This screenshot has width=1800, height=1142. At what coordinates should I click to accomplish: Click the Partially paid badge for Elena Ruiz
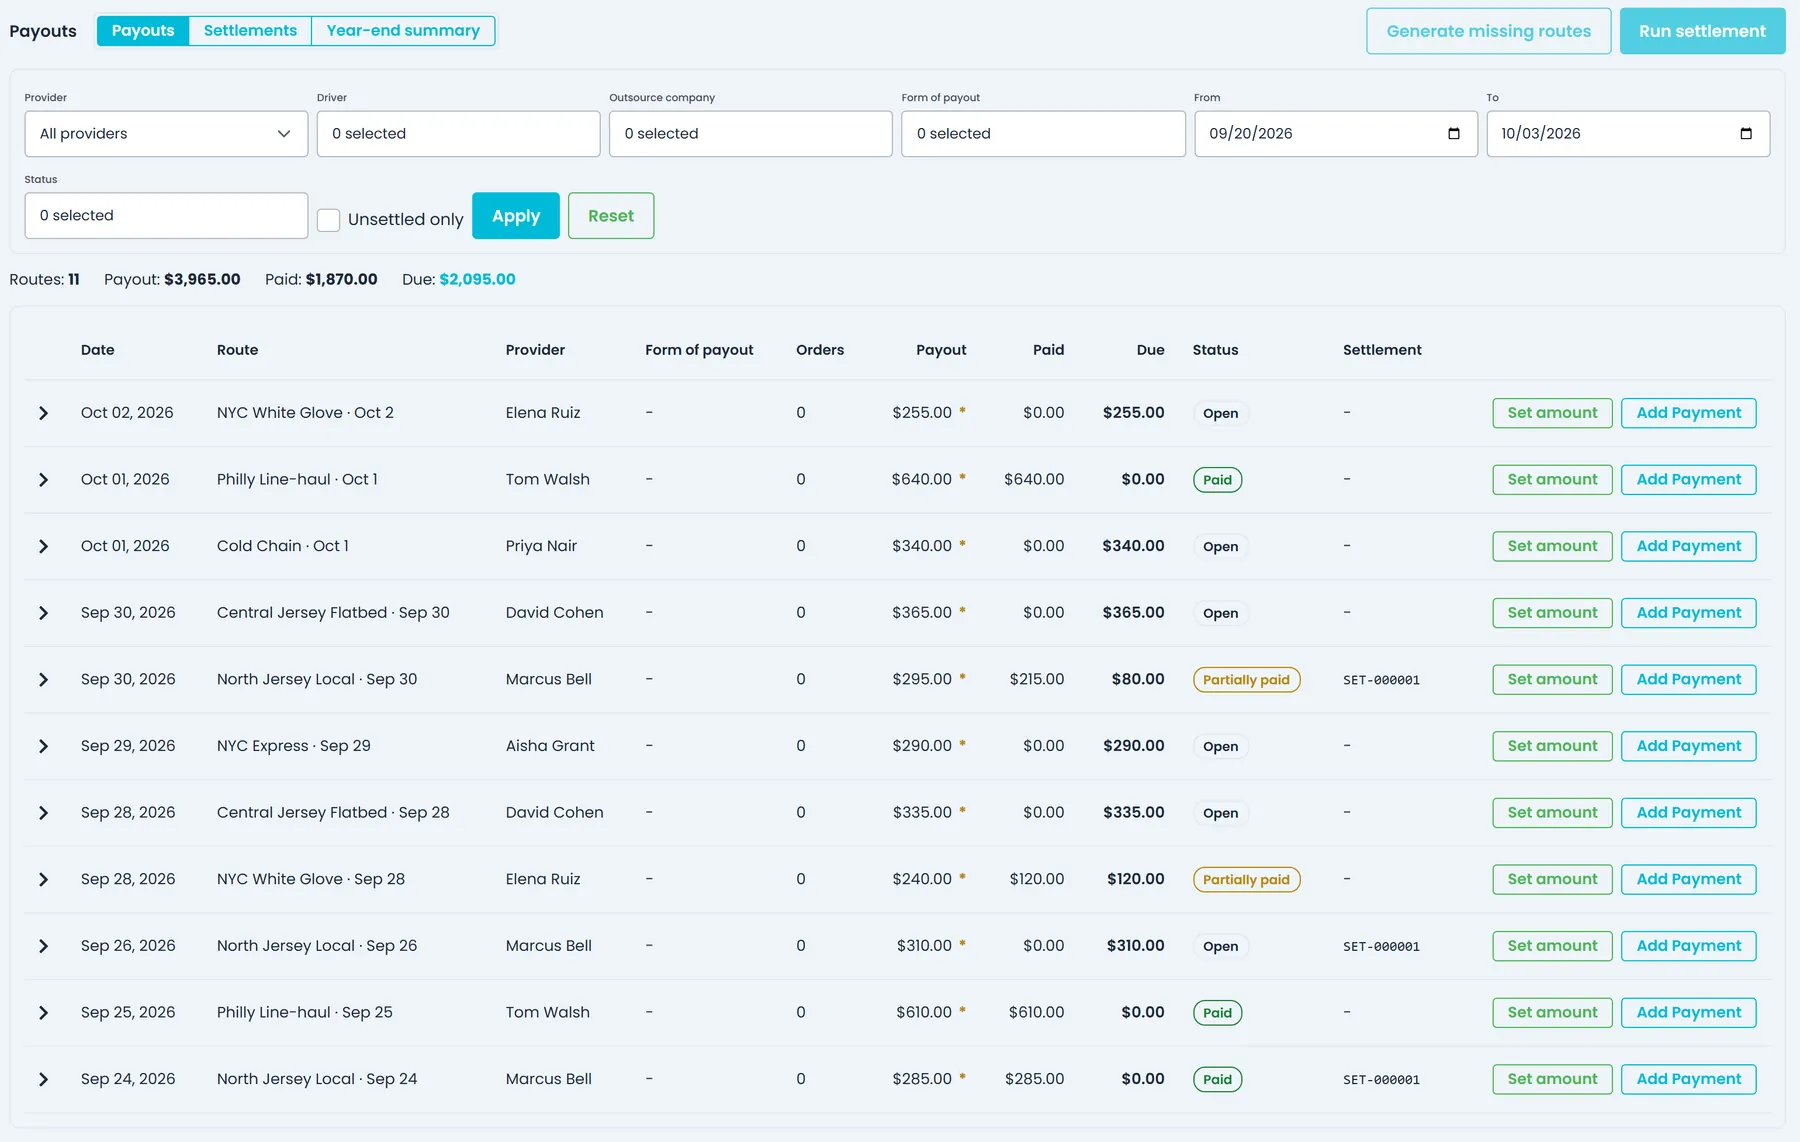(1246, 880)
